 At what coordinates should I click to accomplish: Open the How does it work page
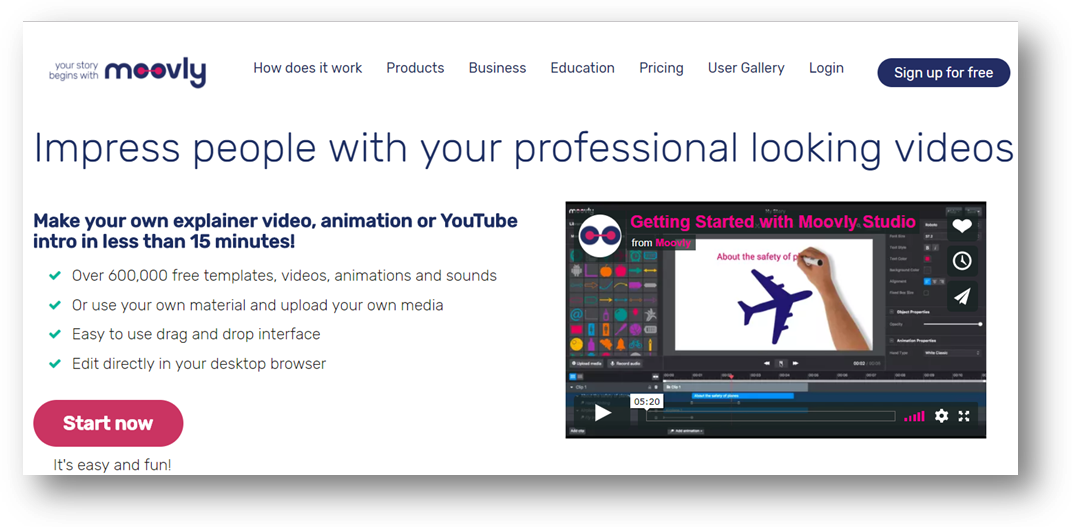pyautogui.click(x=308, y=68)
